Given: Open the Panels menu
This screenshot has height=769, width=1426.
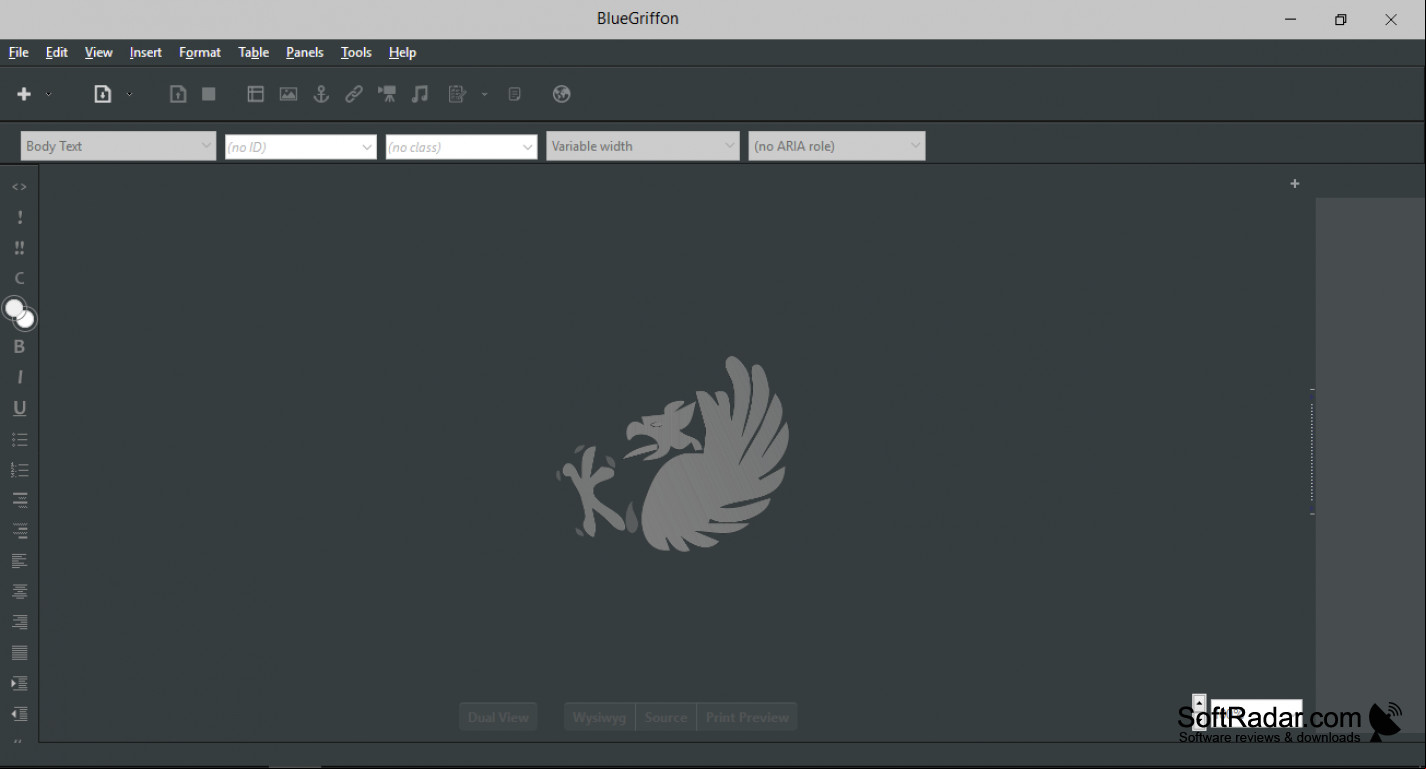Looking at the screenshot, I should click(x=305, y=52).
